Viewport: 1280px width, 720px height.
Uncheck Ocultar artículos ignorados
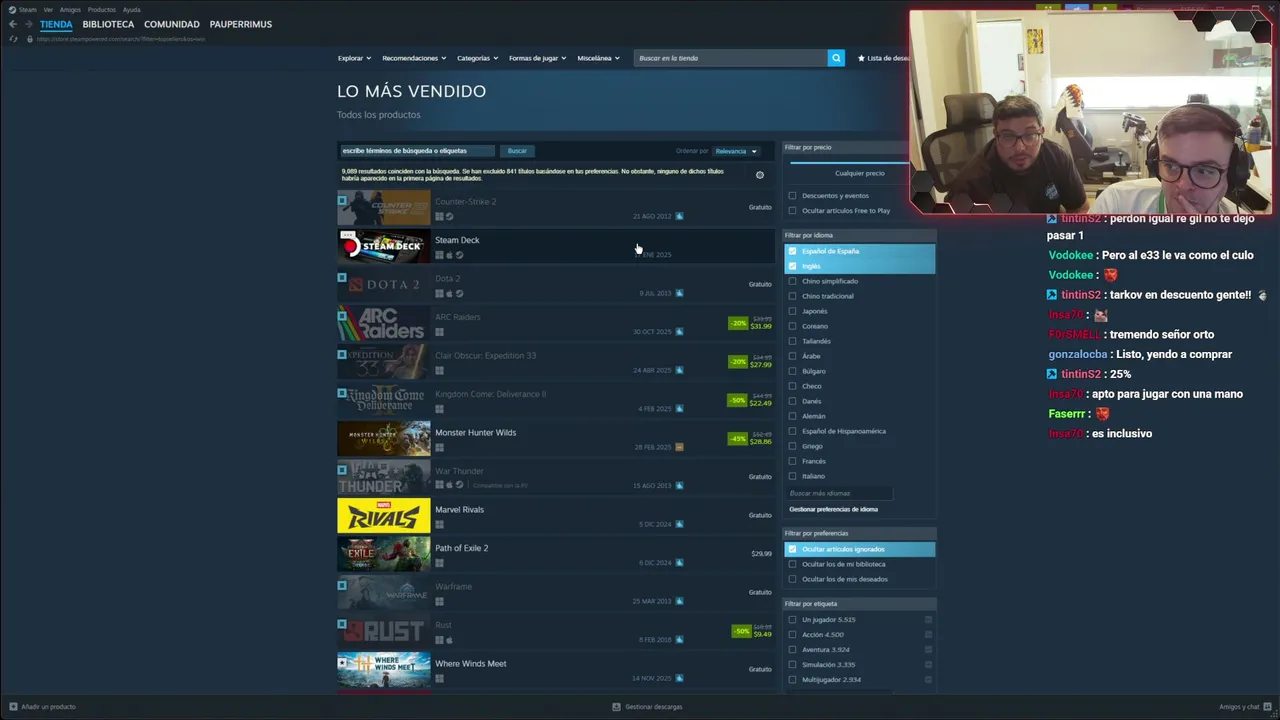793,549
